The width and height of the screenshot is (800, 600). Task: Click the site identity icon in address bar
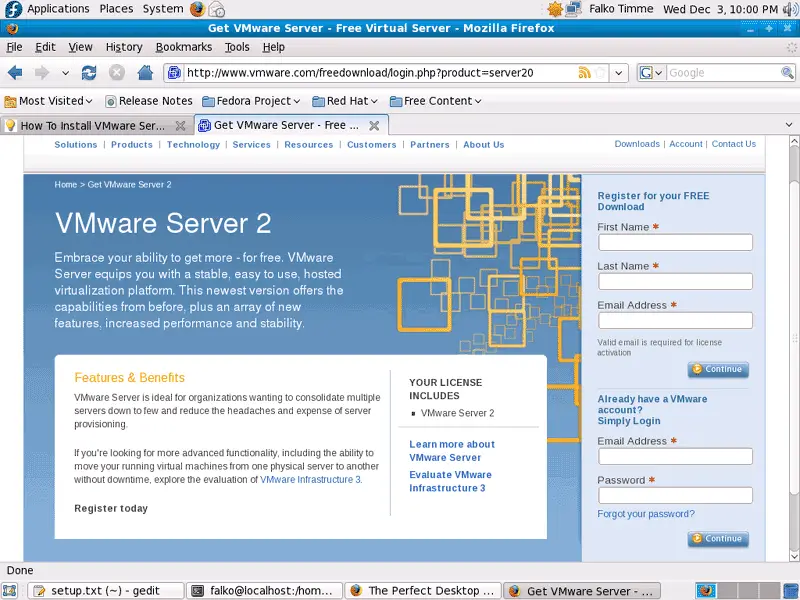pyautogui.click(x=174, y=73)
